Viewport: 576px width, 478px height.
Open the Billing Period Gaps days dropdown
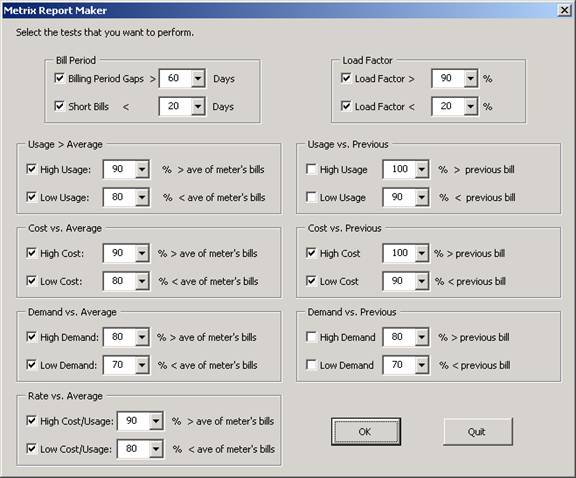[198, 78]
